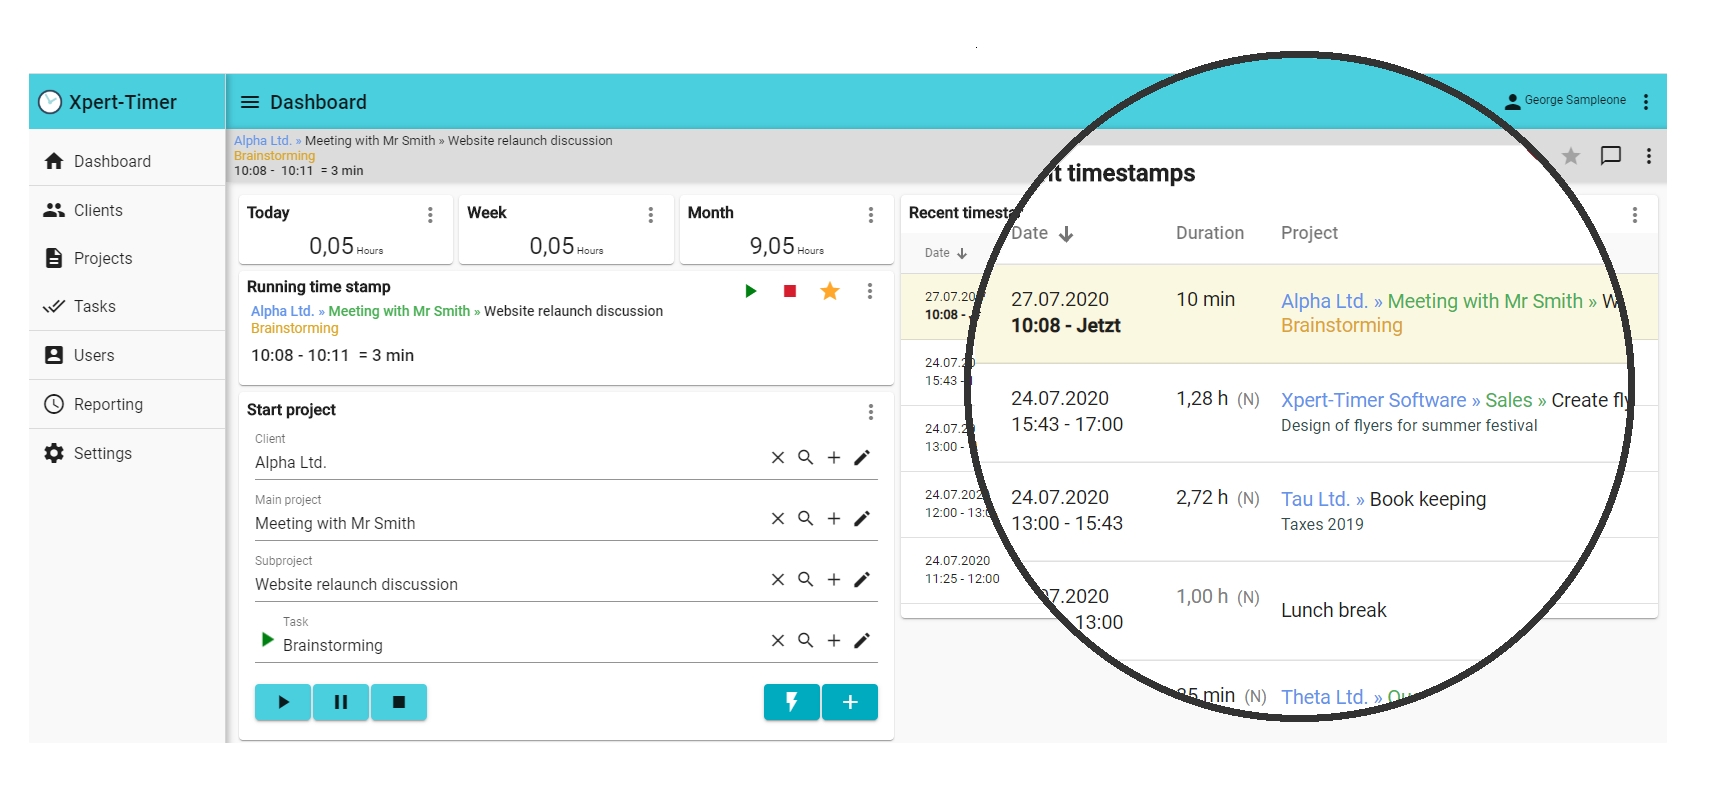Search for a client
This screenshot has width=1736, height=790.
(x=806, y=458)
